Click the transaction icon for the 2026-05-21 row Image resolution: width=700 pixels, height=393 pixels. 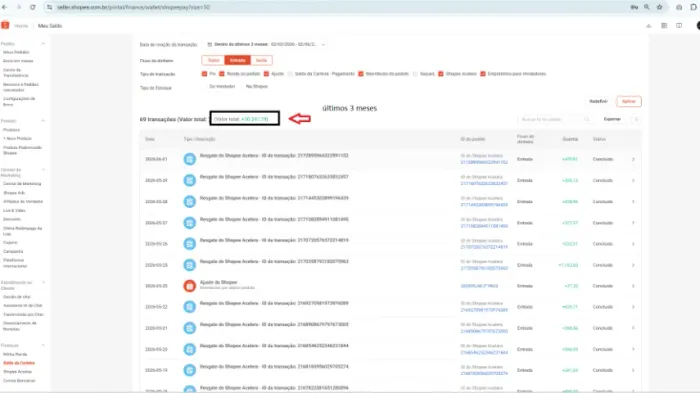click(190, 328)
